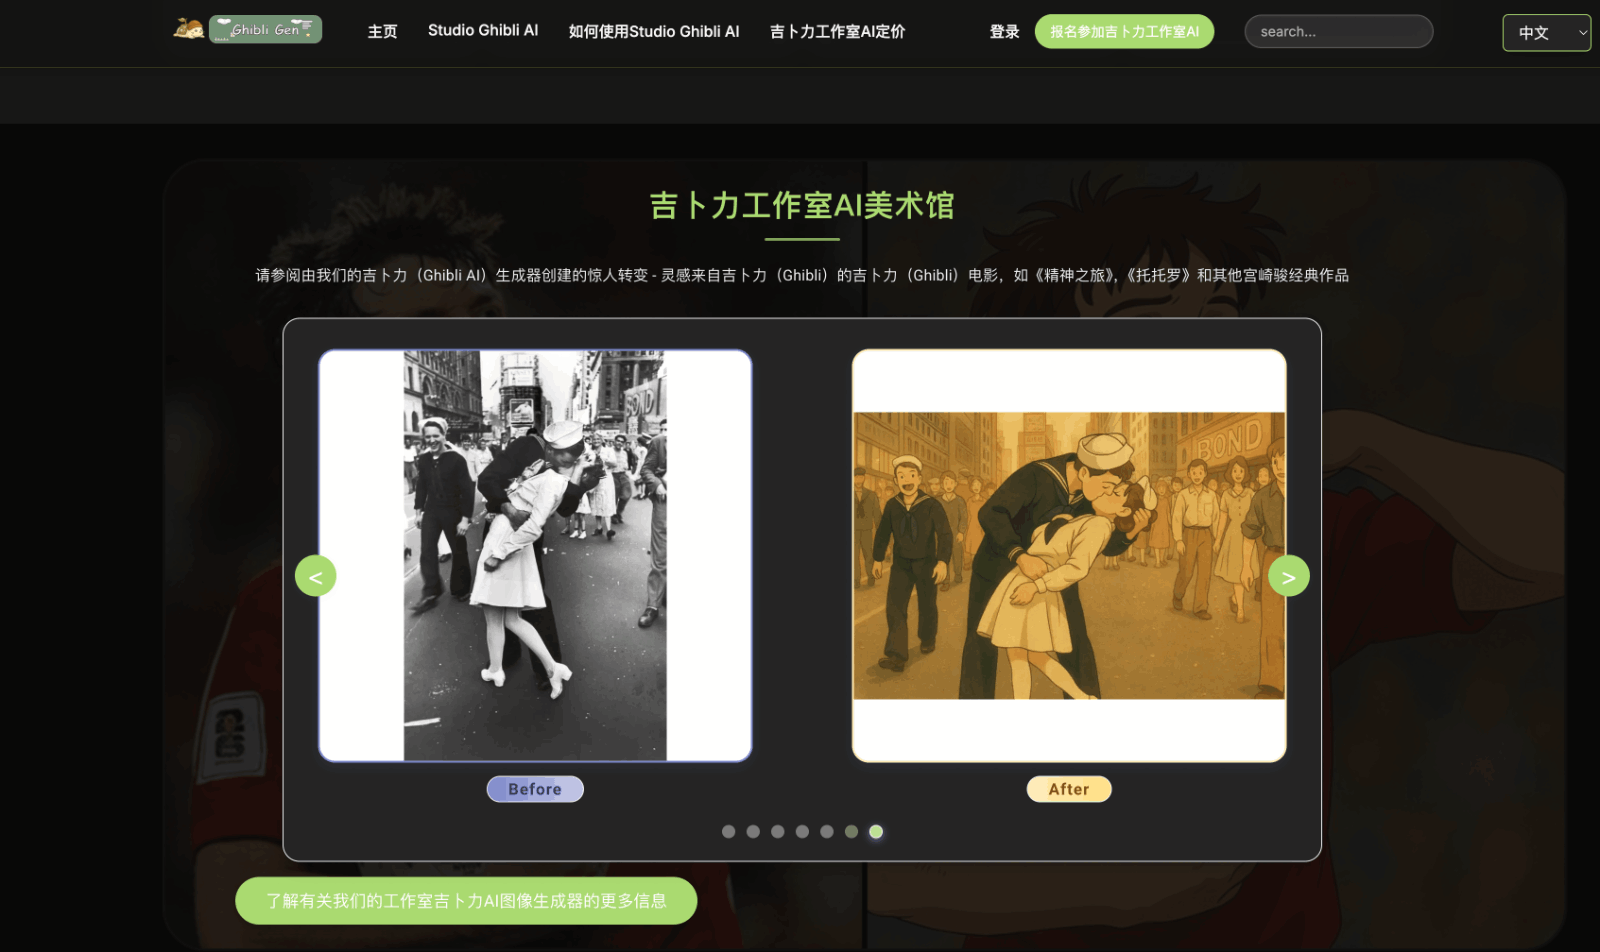The width and height of the screenshot is (1600, 952).
Task: Click the After label badge
Action: [1069, 789]
